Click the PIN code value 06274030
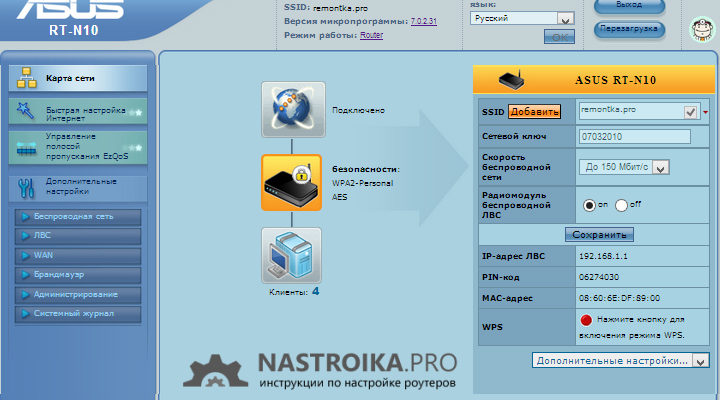720x400 pixels. [599, 277]
